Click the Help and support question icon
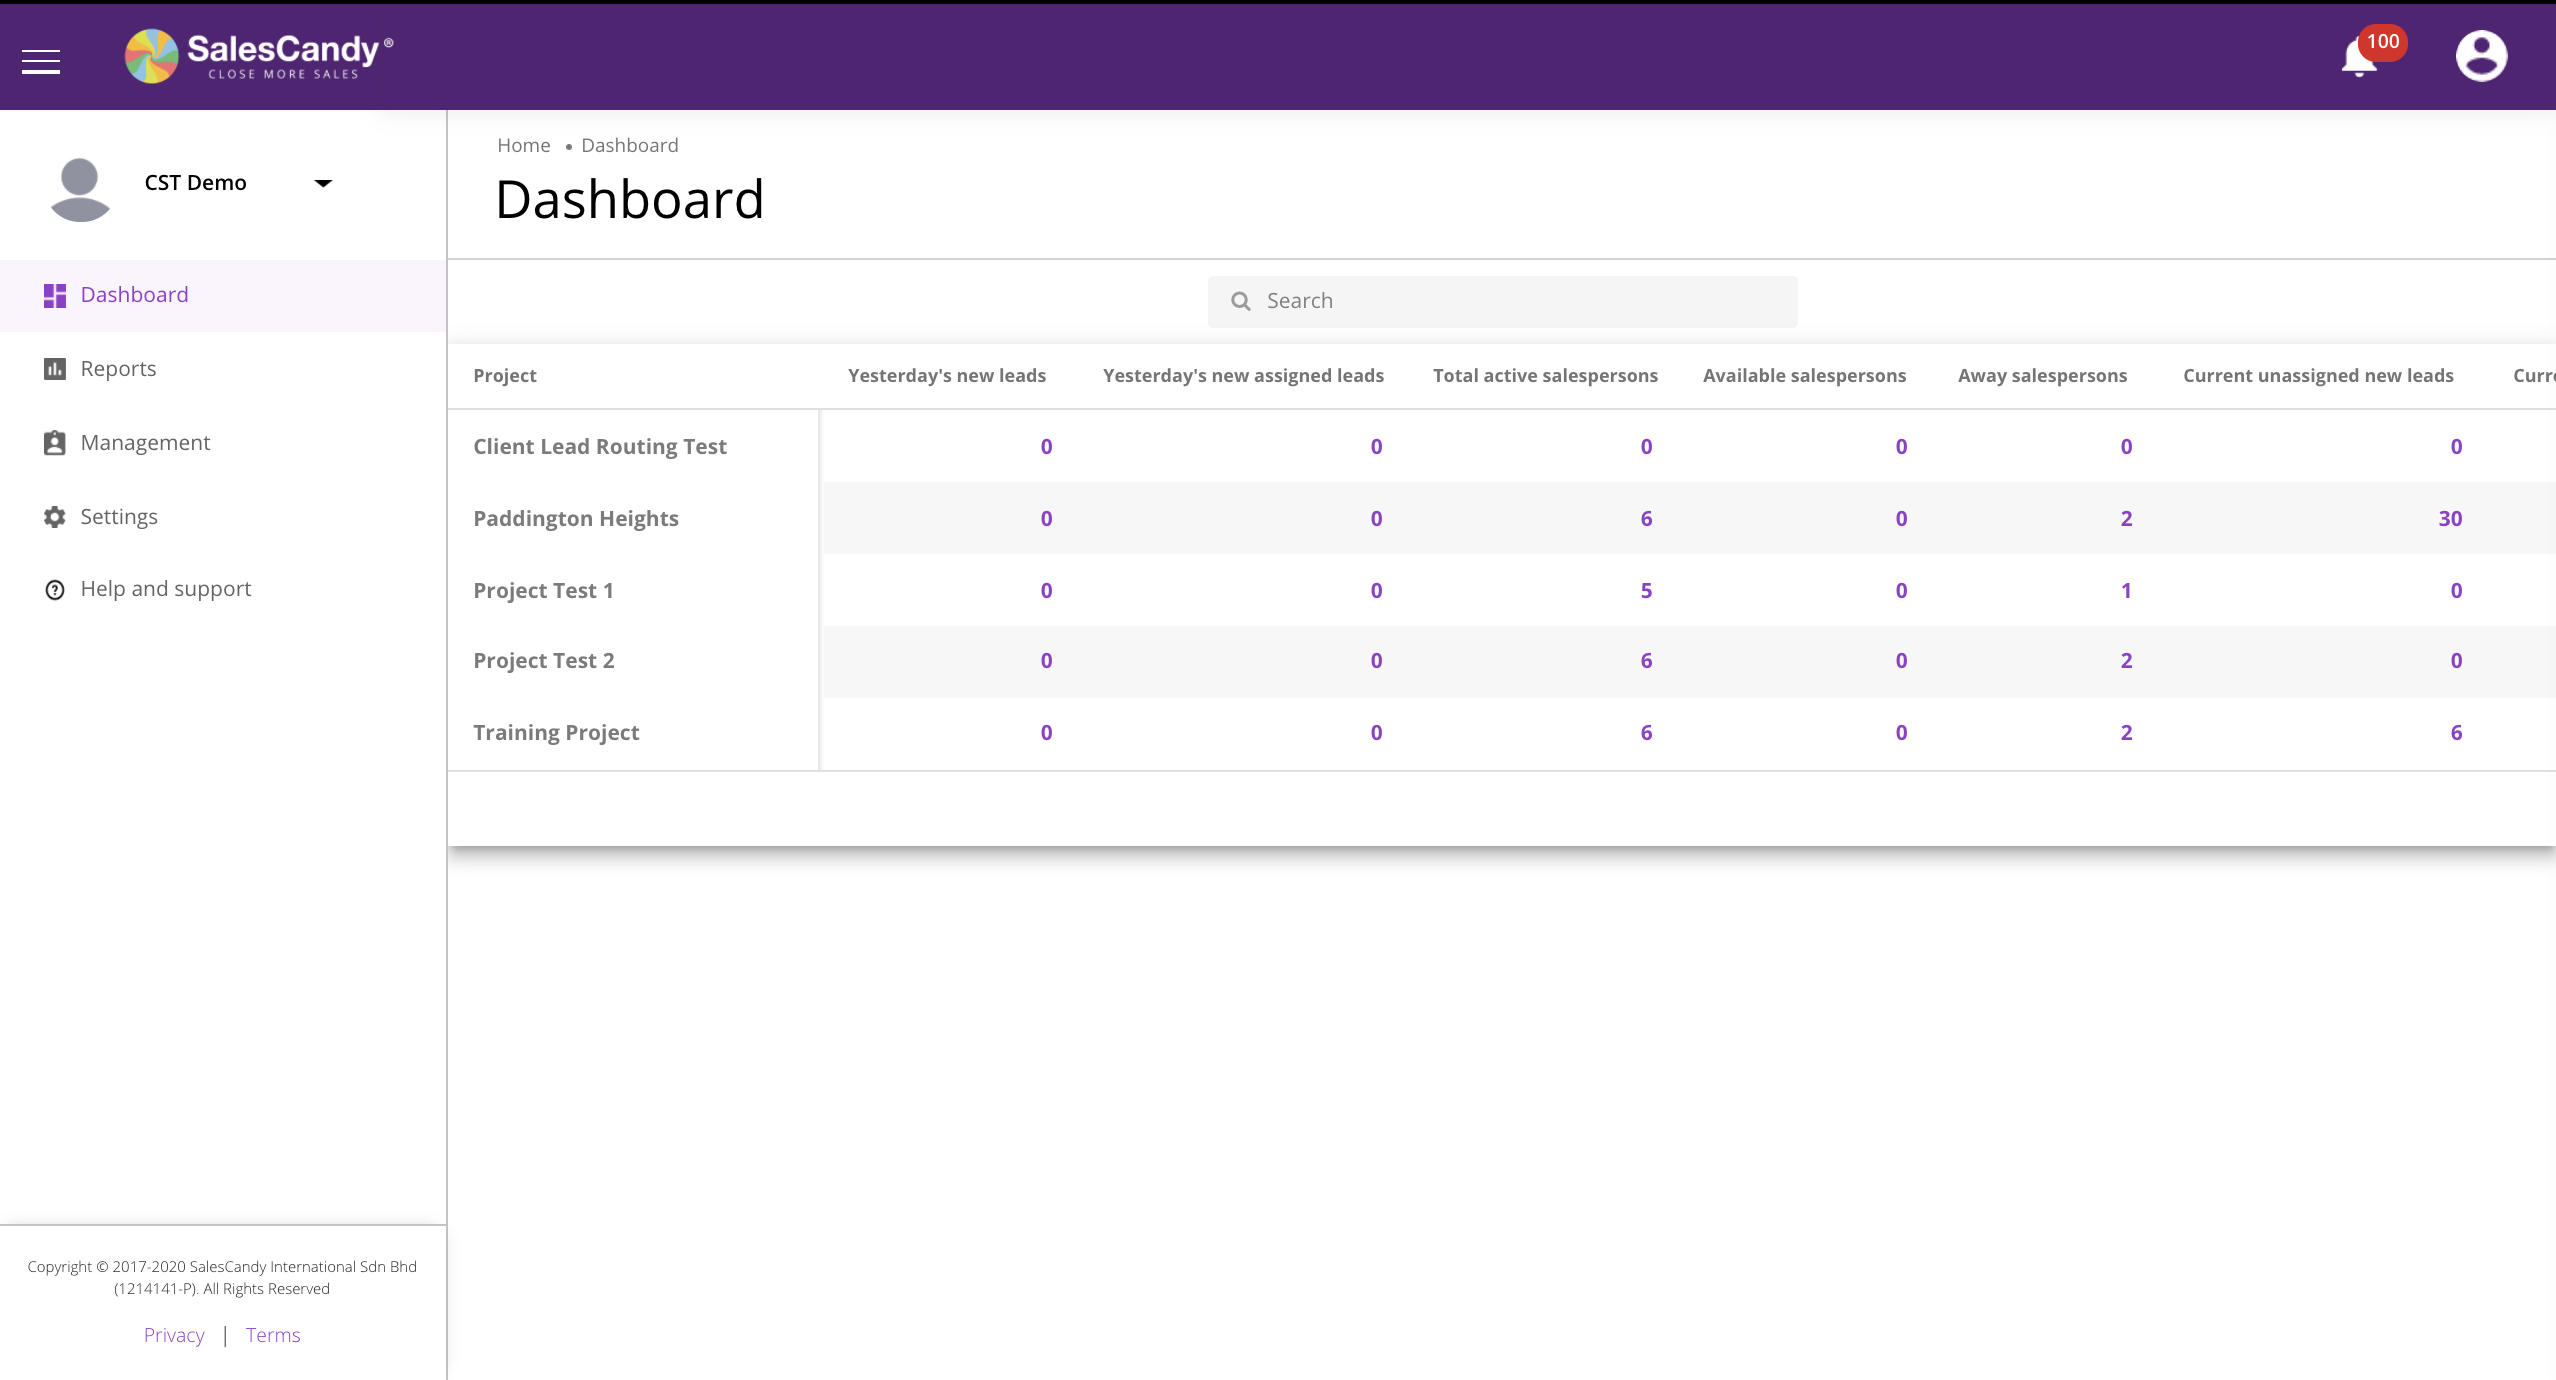The width and height of the screenshot is (2556, 1380). (x=55, y=590)
